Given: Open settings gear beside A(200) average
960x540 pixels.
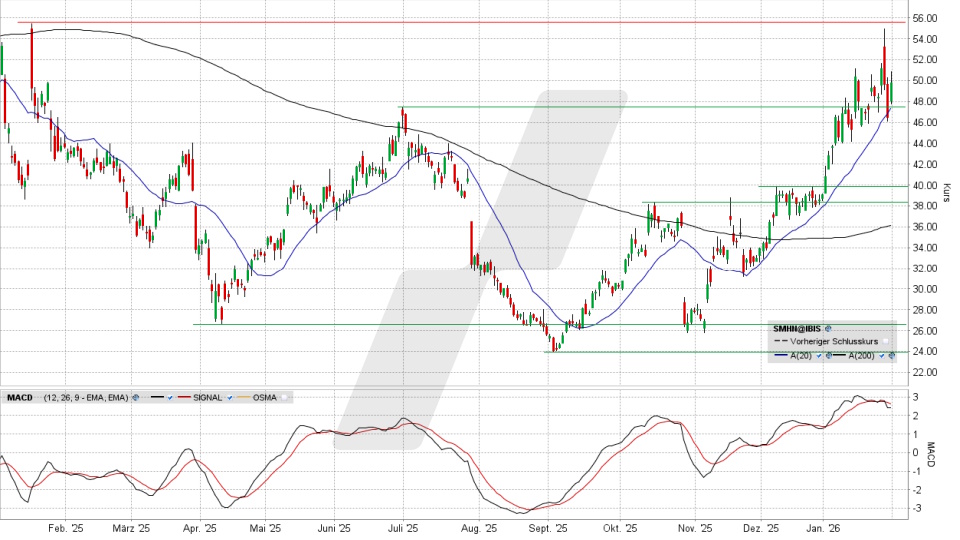Looking at the screenshot, I should [891, 355].
